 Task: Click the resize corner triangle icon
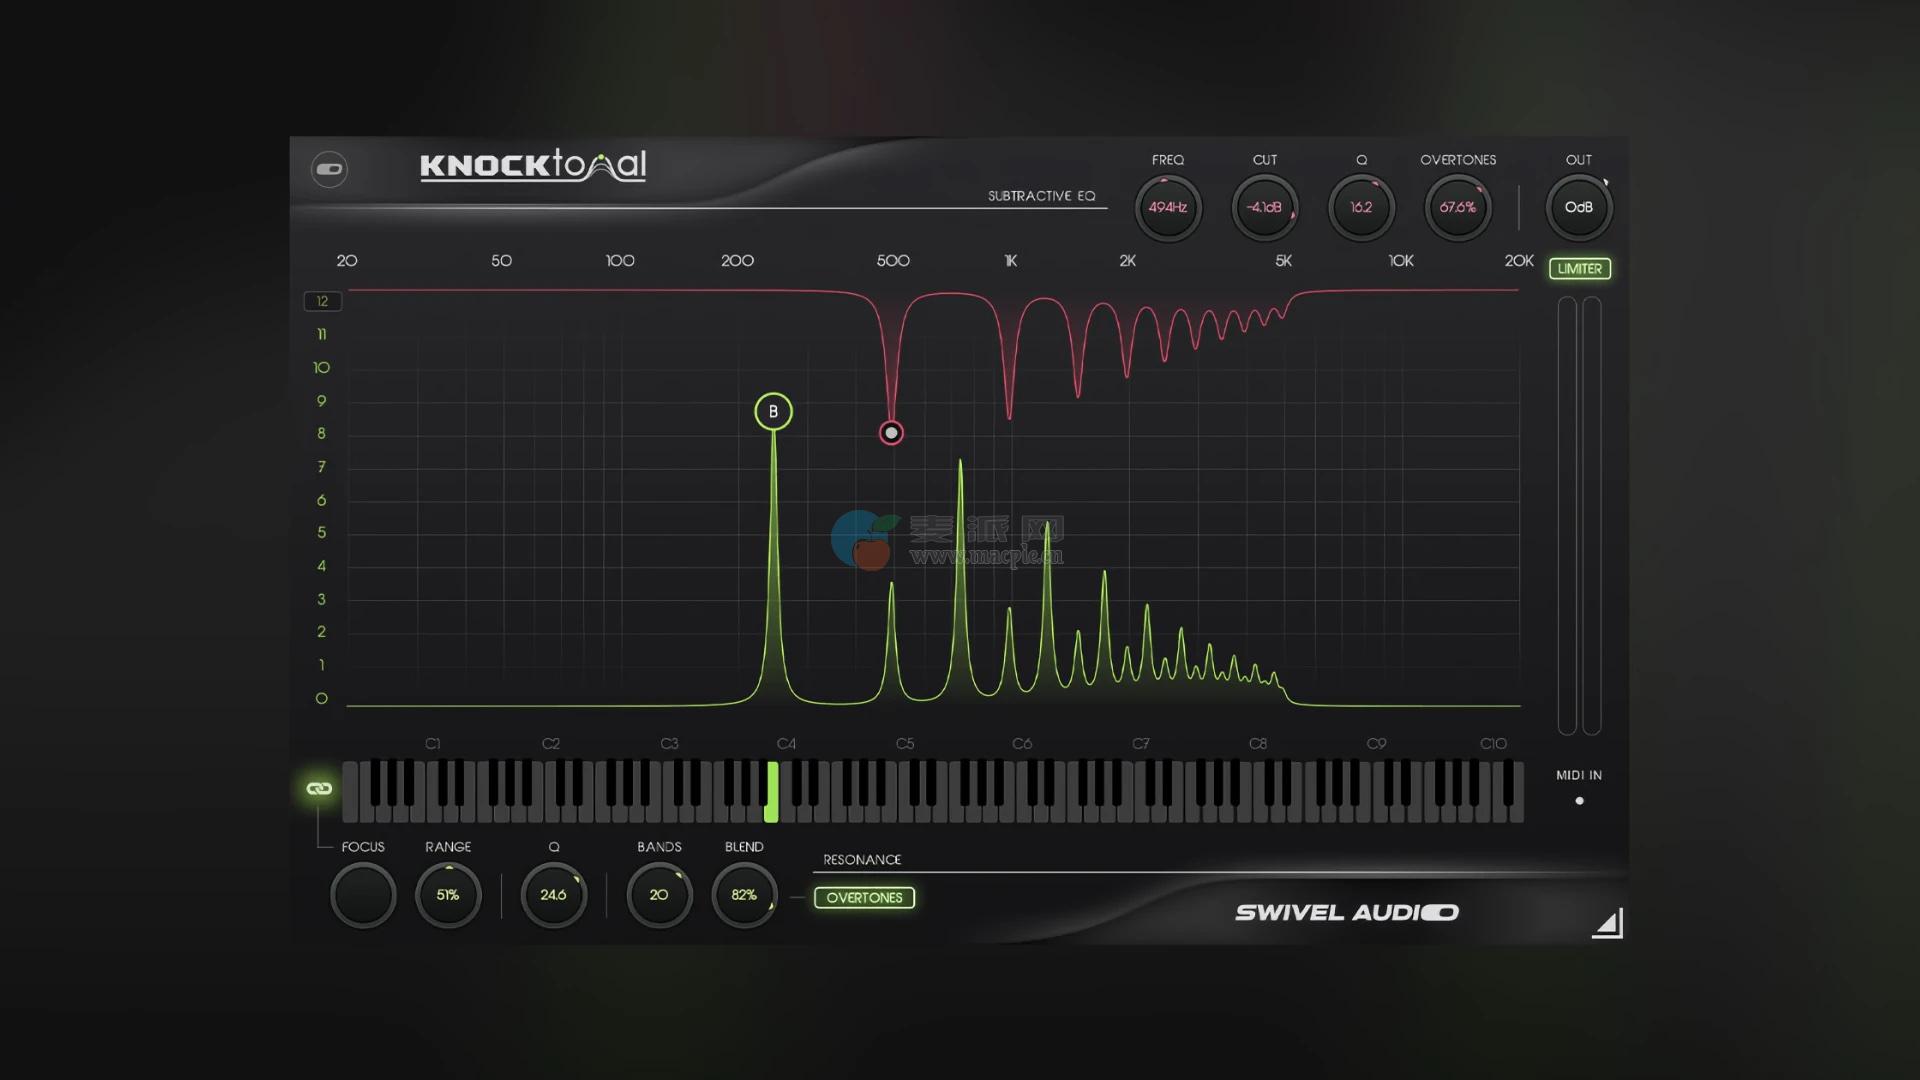pos(1608,923)
